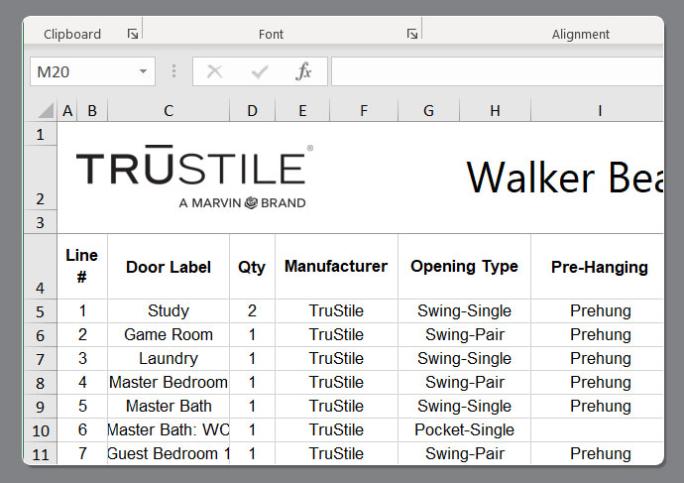The width and height of the screenshot is (684, 483).
Task: Select column B header
Action: tap(92, 111)
